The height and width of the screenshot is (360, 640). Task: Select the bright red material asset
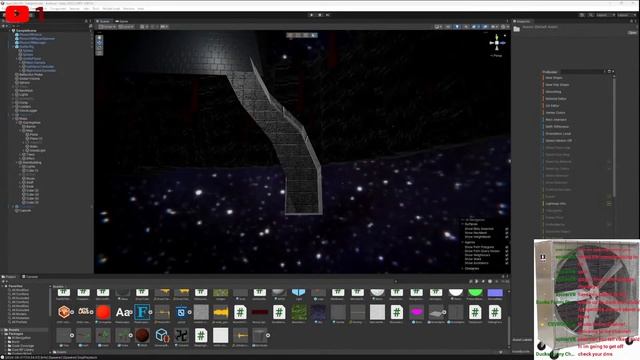[x=103, y=312]
